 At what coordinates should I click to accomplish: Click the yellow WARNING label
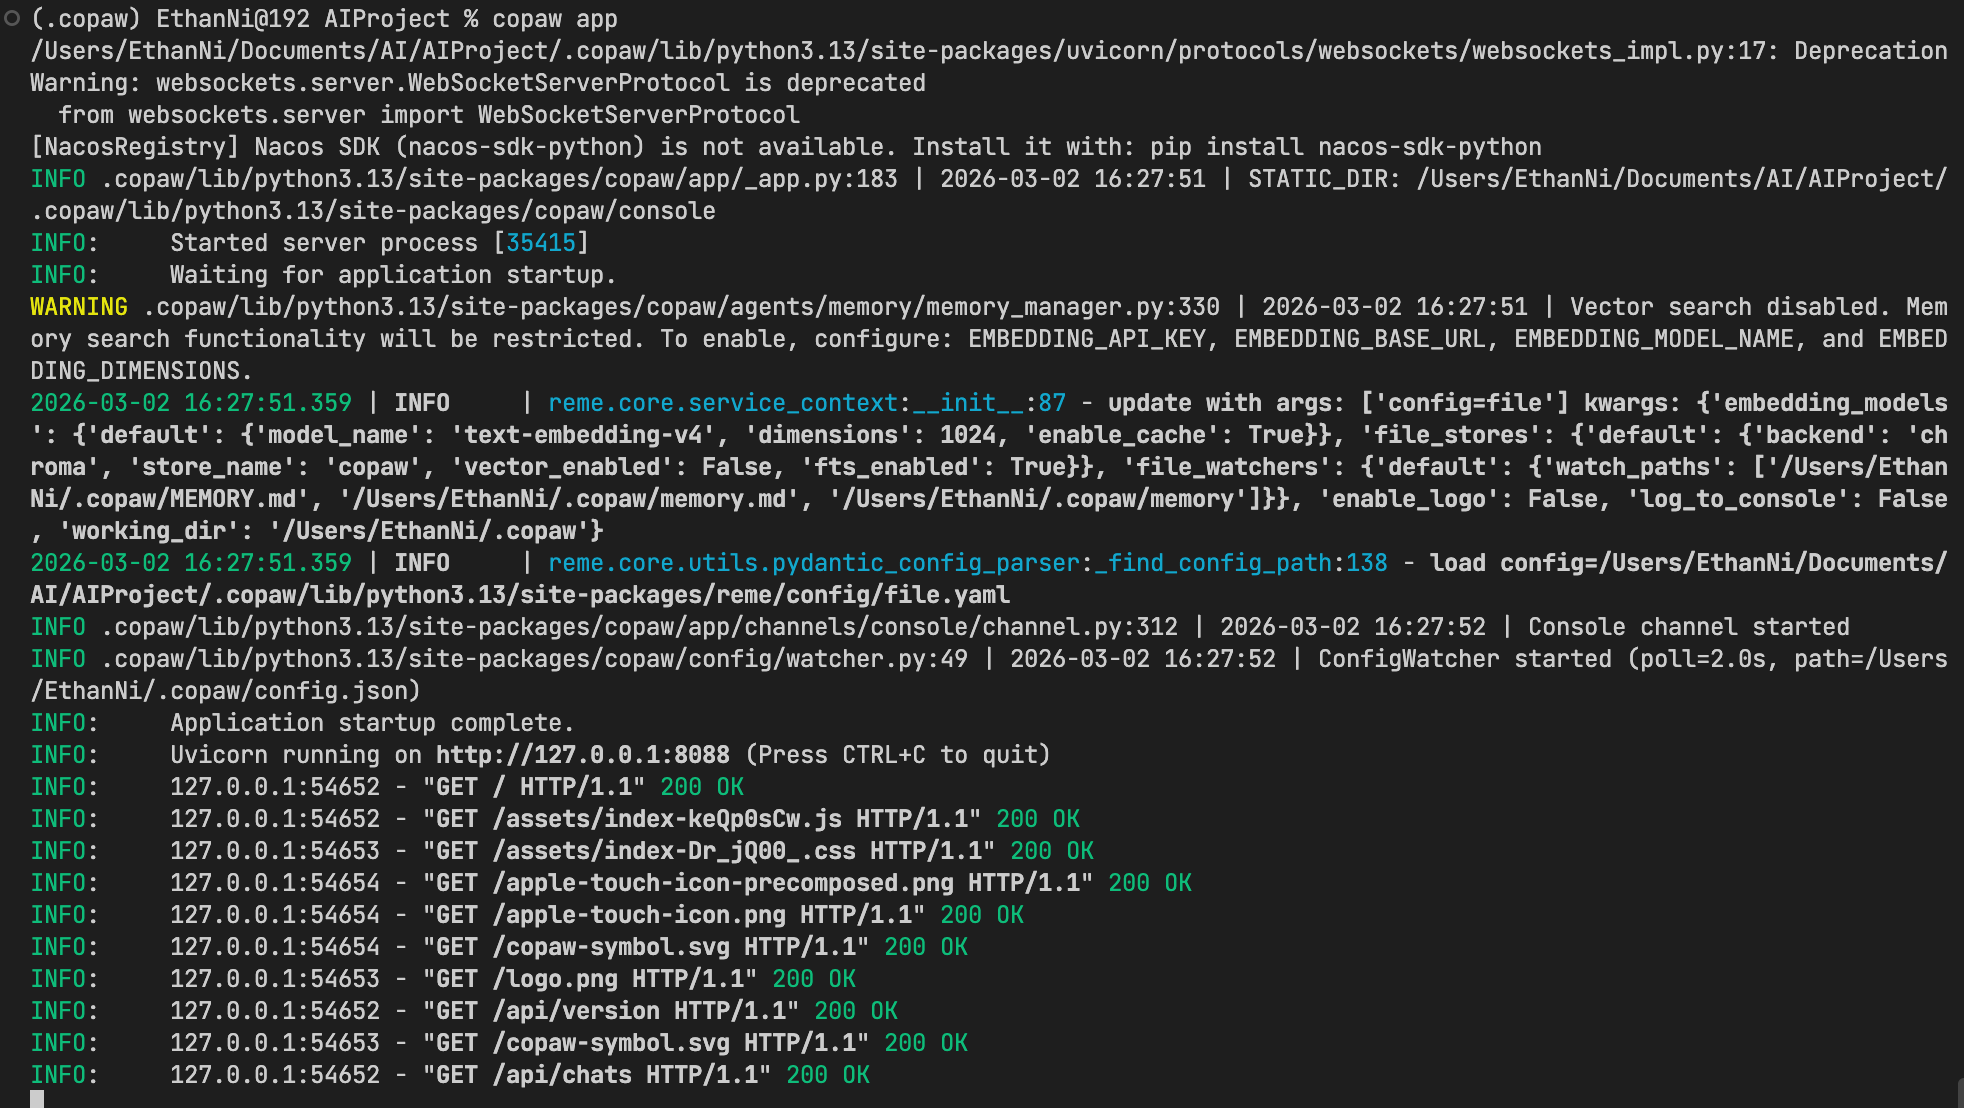coord(79,307)
